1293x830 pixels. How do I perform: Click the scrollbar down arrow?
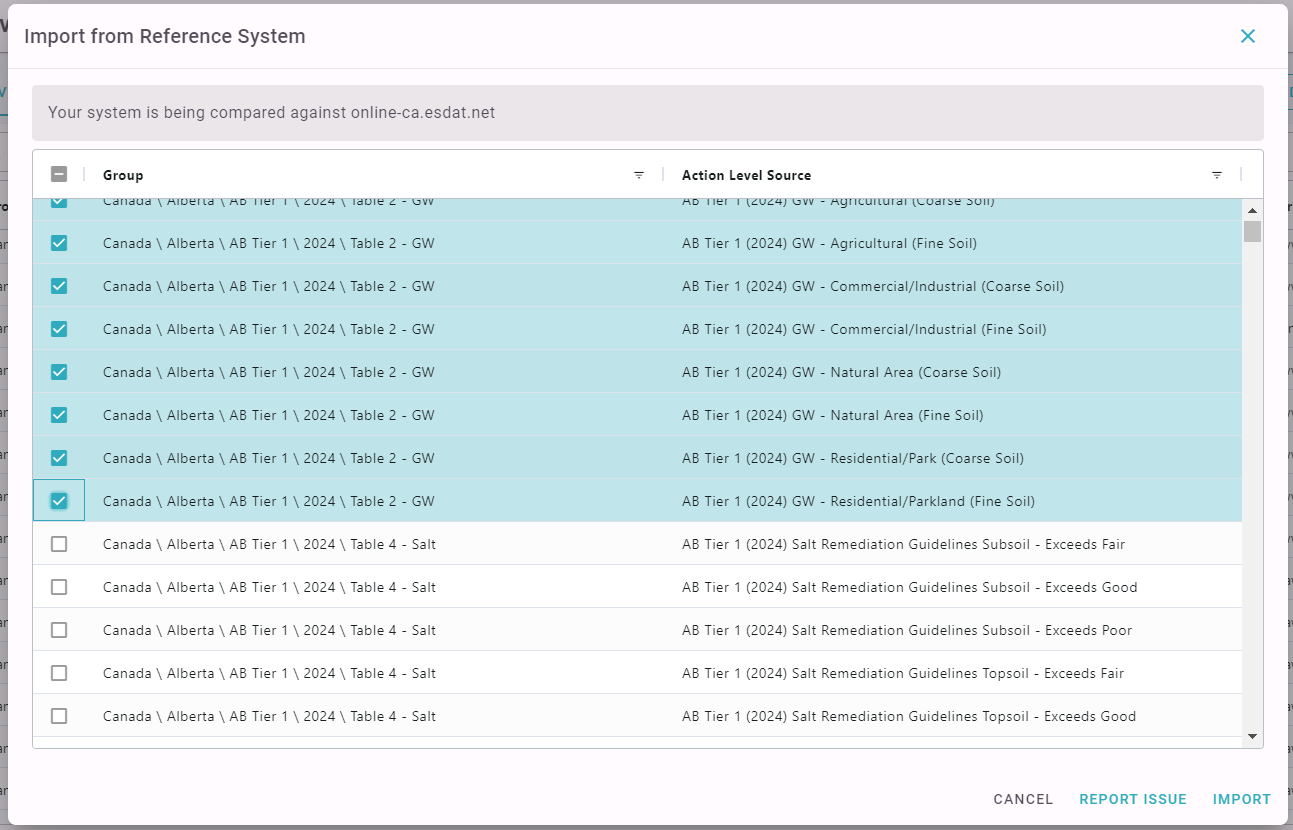click(1252, 736)
